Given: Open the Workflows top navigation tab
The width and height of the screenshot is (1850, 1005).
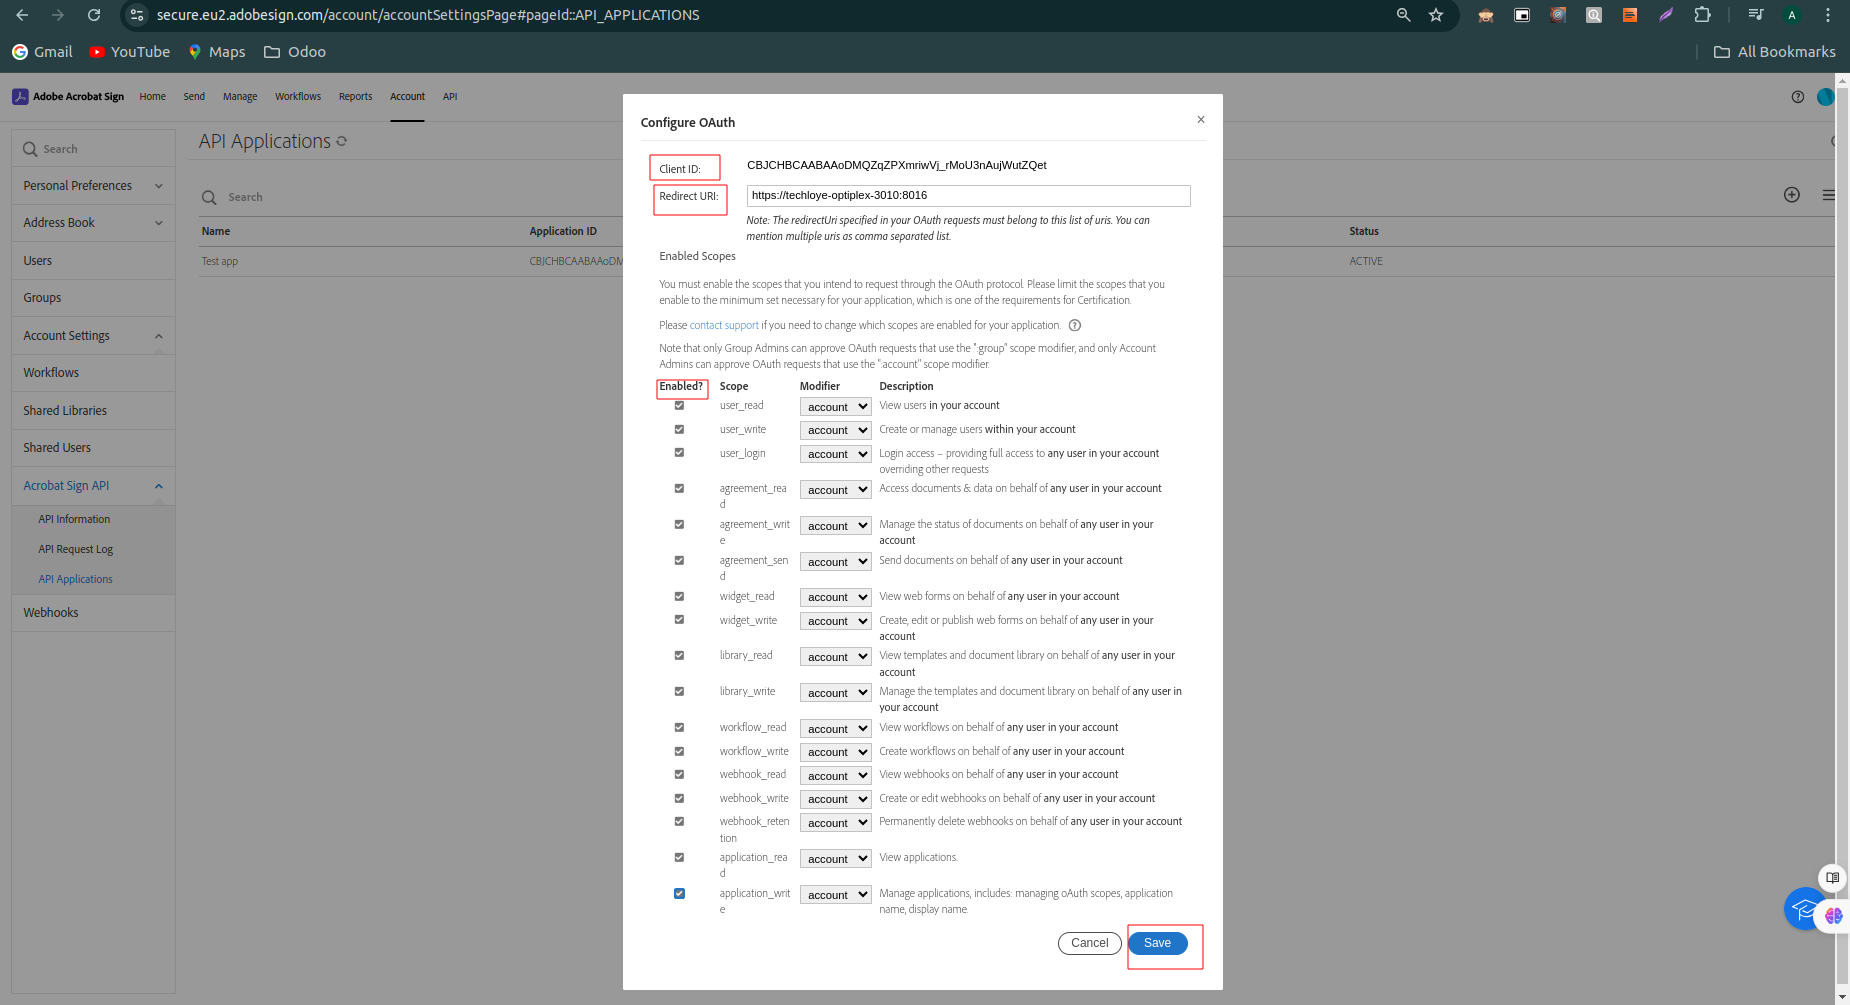Looking at the screenshot, I should pyautogui.click(x=298, y=97).
